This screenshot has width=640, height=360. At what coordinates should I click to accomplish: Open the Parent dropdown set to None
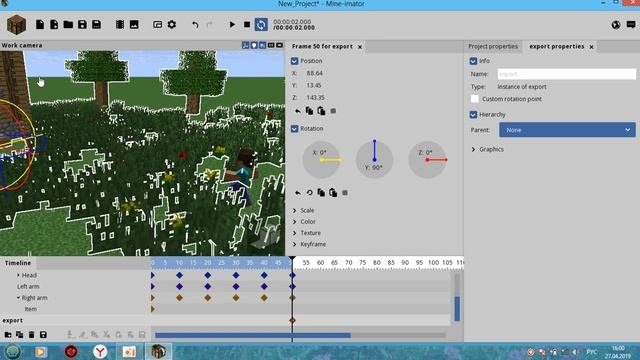coord(567,130)
